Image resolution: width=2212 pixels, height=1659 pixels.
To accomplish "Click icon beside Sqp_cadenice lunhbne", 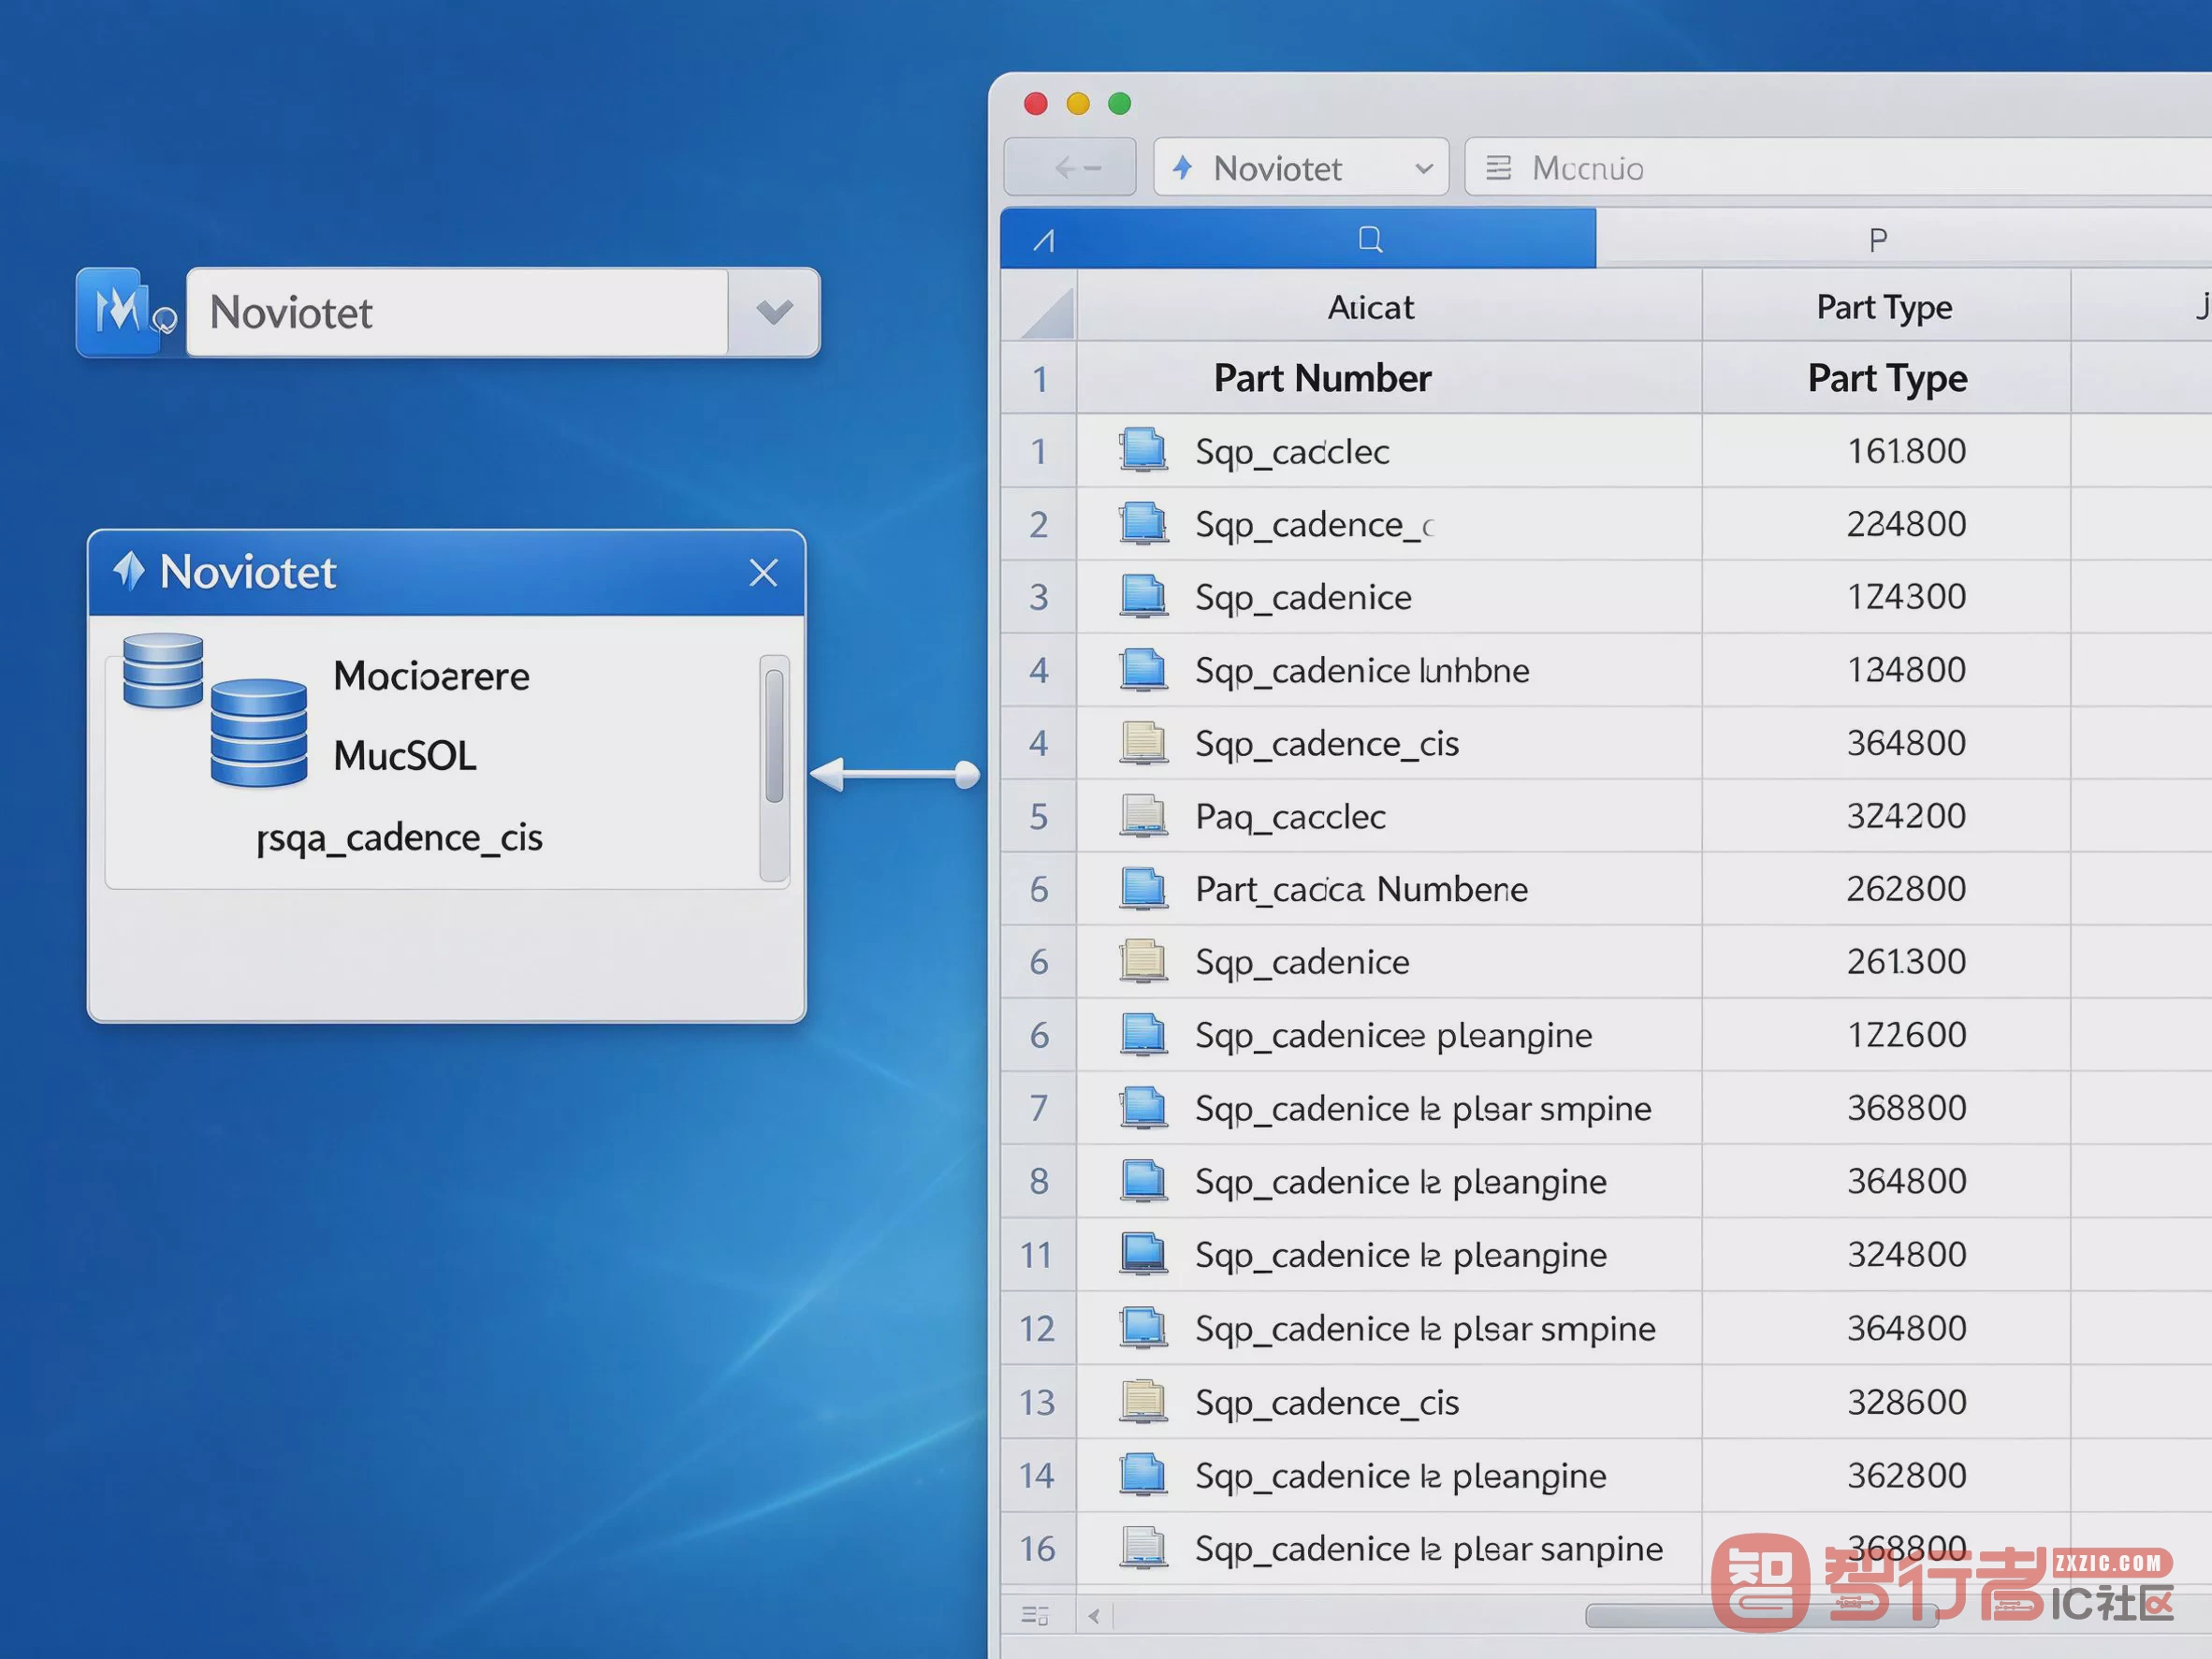I will [1143, 669].
